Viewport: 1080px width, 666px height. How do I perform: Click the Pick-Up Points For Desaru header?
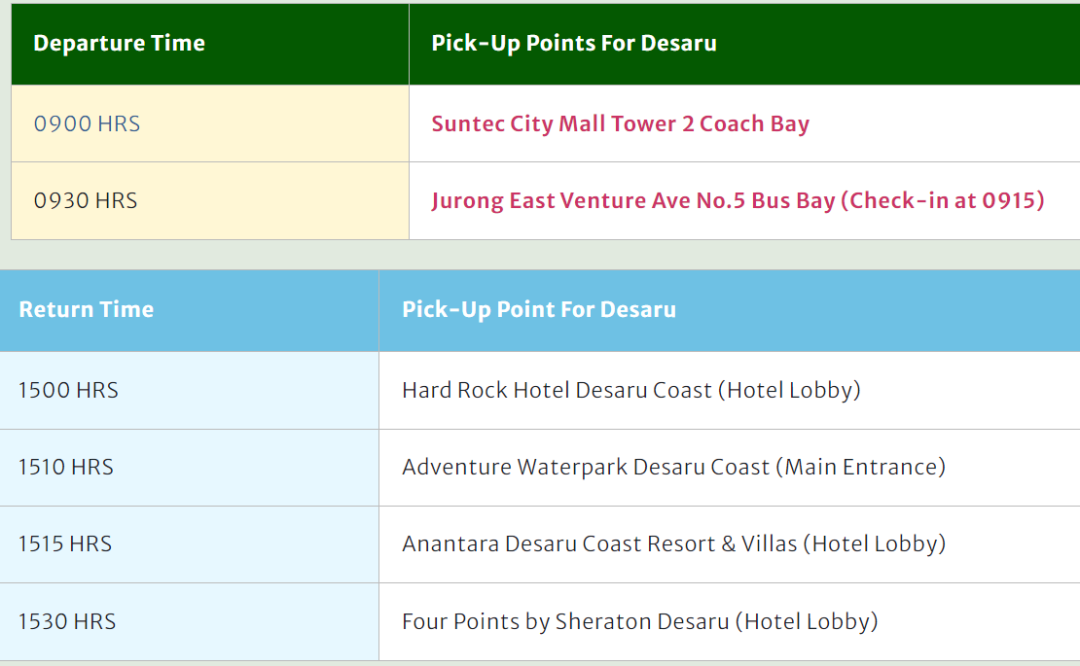745,44
